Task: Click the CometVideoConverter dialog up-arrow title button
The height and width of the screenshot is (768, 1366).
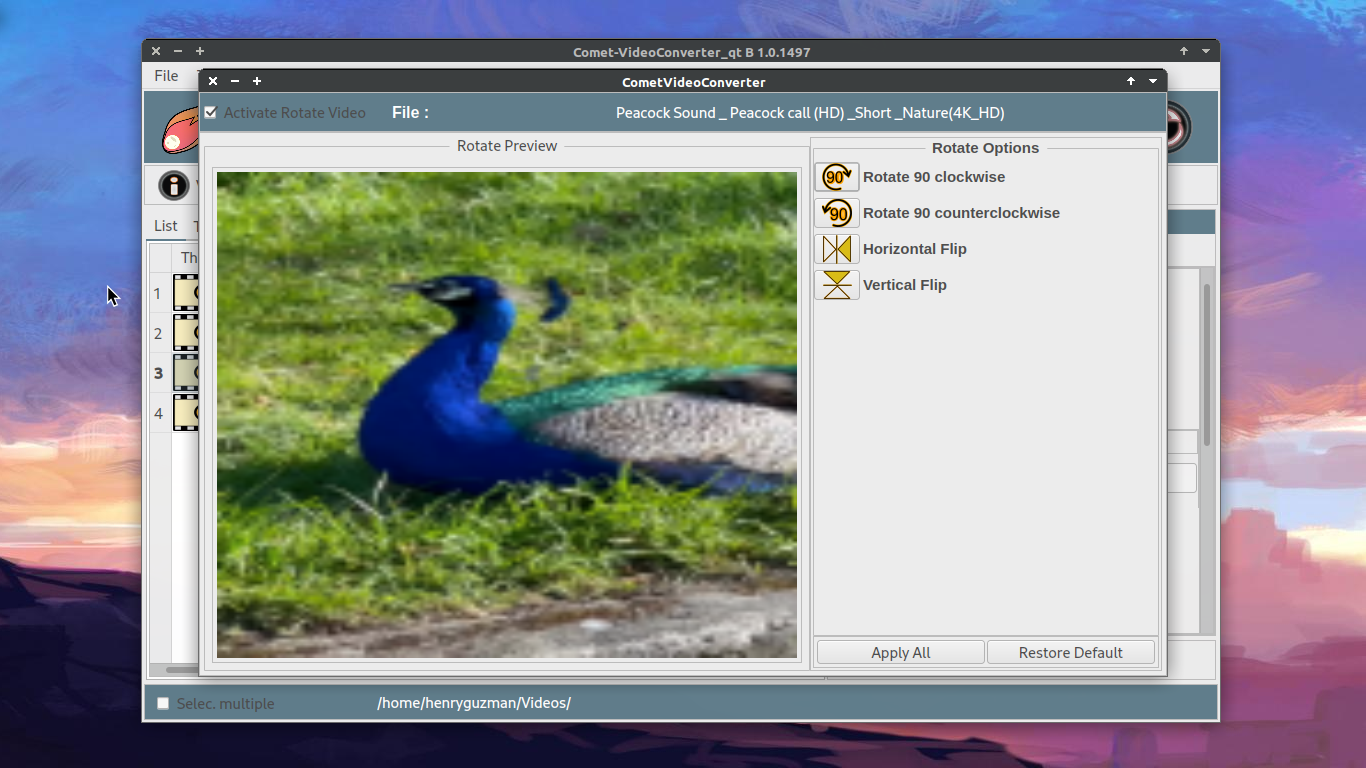Action: coord(1131,81)
